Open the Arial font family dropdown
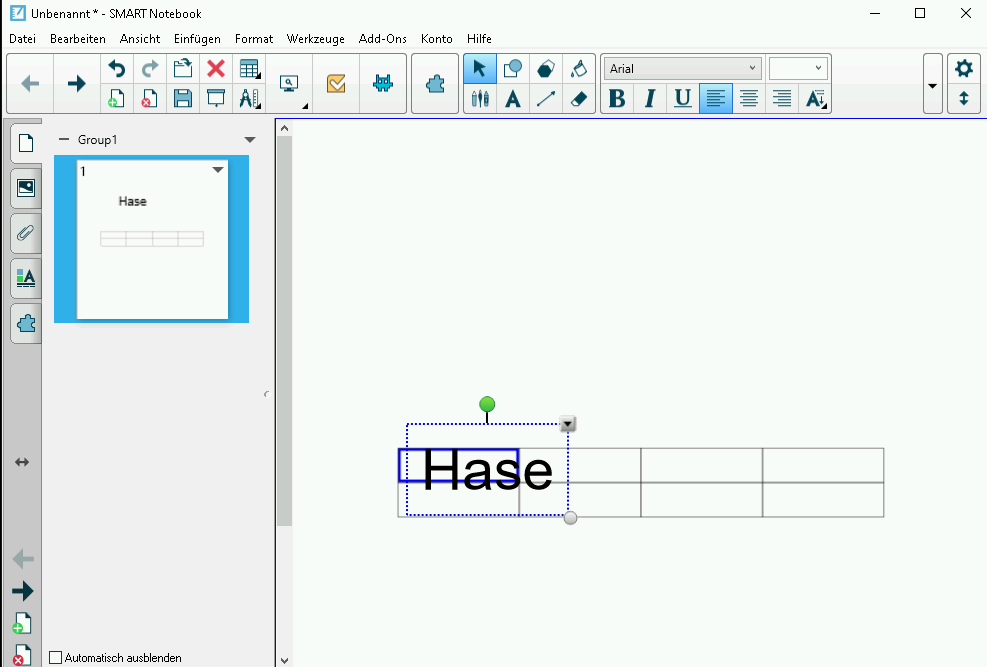This screenshot has width=987, height=667. [x=682, y=69]
